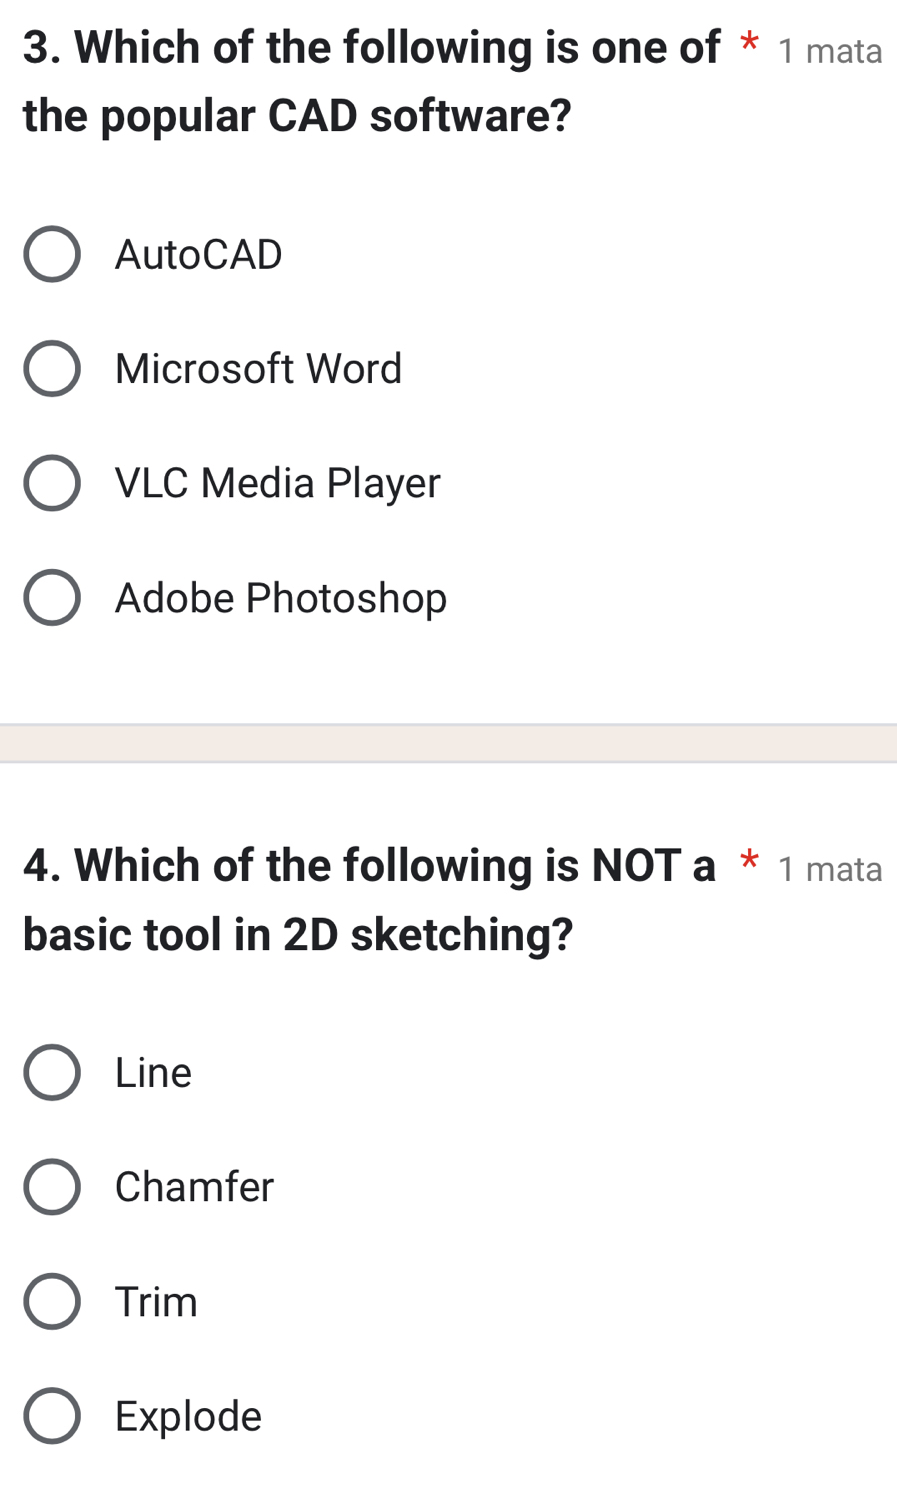Click the Chamfer option label text
897x1500 pixels.
coord(194,1187)
